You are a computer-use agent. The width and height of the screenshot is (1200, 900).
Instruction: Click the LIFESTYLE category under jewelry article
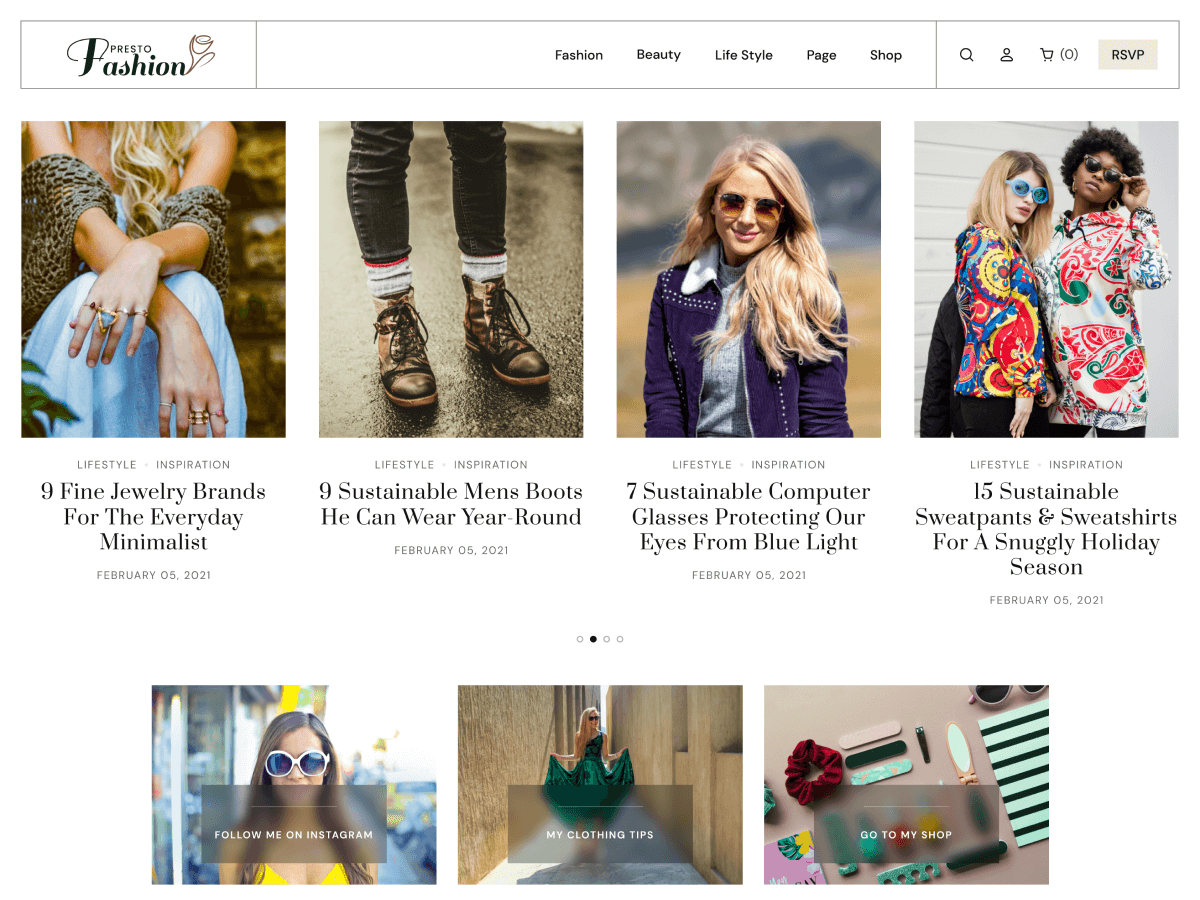point(107,464)
